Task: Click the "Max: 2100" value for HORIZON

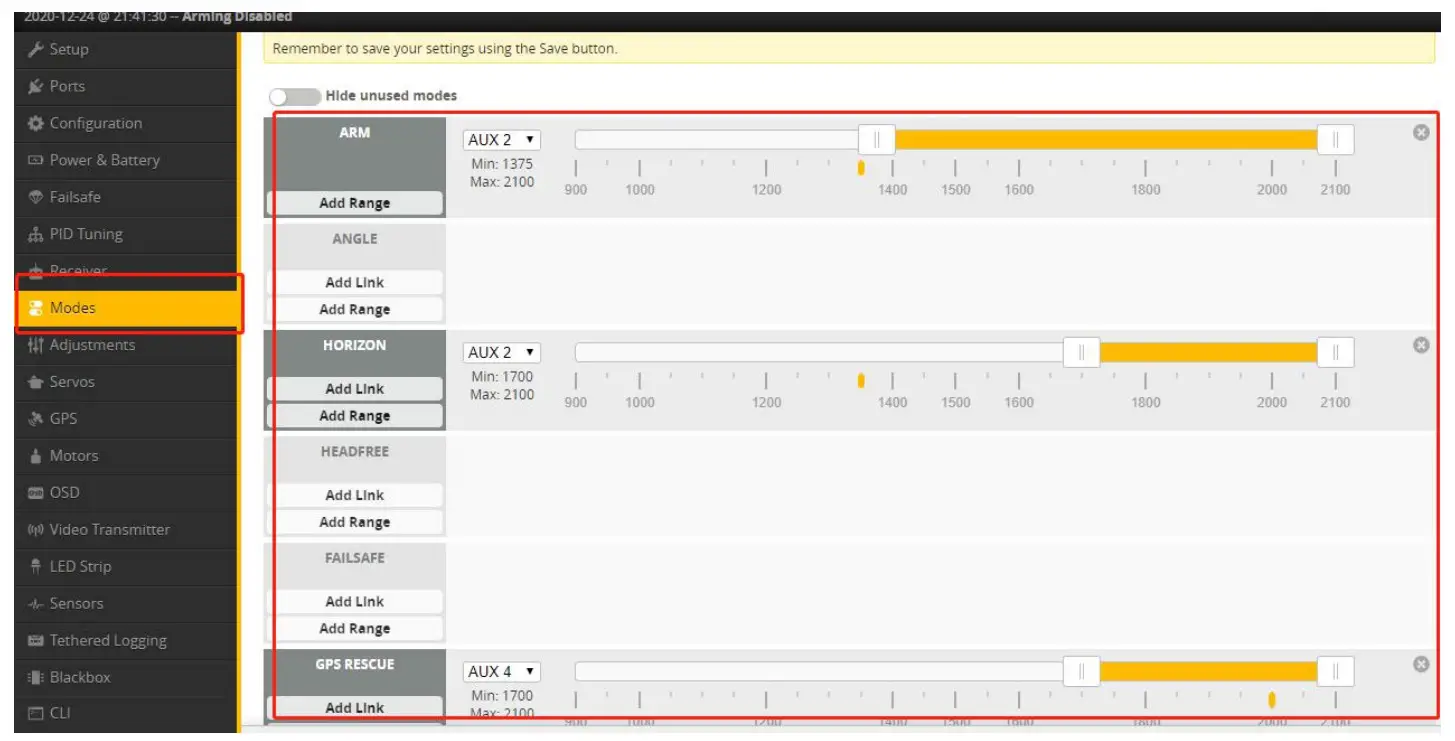Action: pos(502,395)
